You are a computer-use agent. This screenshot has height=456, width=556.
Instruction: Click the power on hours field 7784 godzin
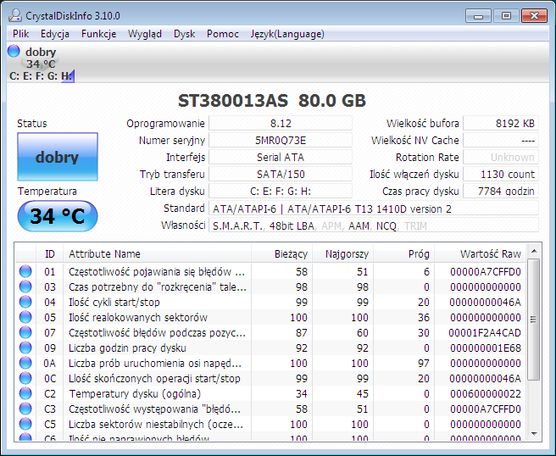coord(501,191)
